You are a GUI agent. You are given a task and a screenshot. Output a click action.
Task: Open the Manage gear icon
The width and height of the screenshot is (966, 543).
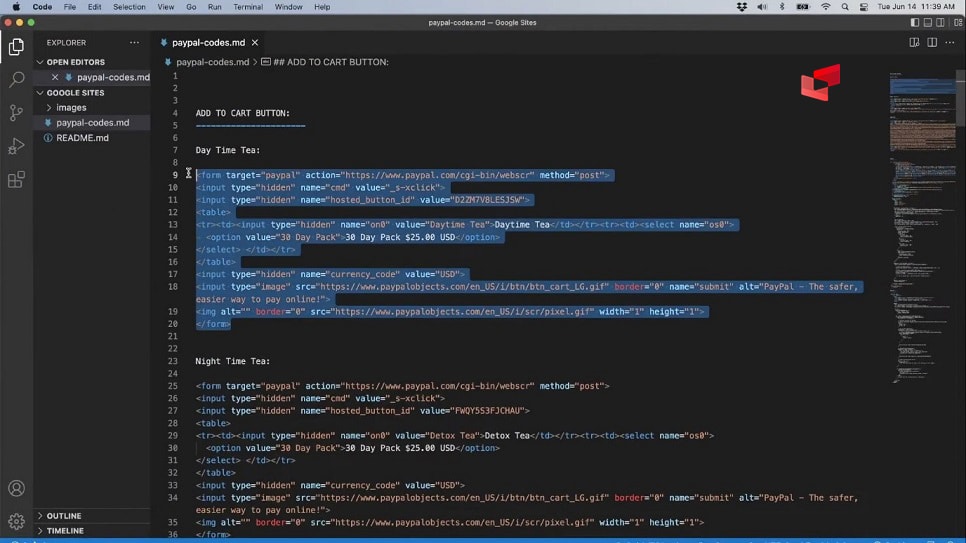tap(16, 521)
